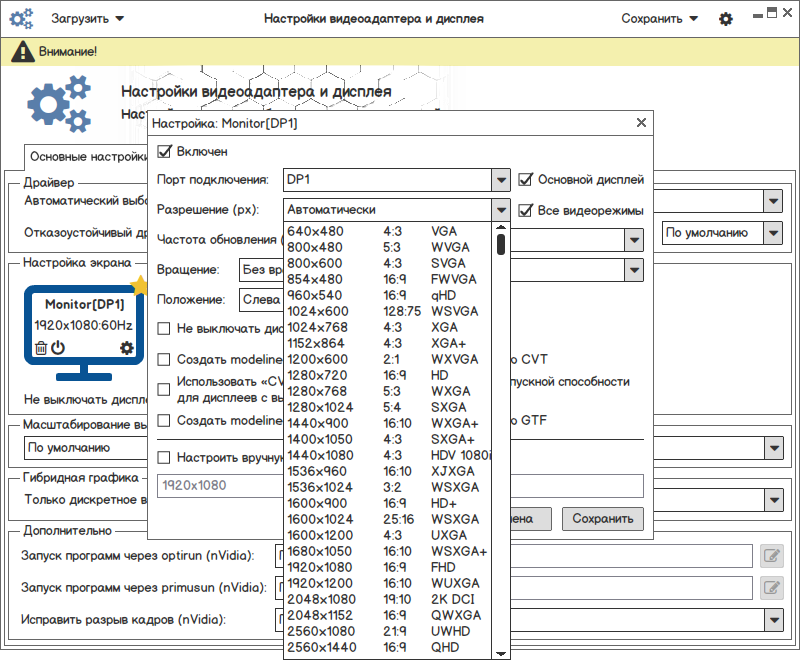Expand the Порт подключения DP1 dropdown
This screenshot has width=800, height=661.
(501, 180)
